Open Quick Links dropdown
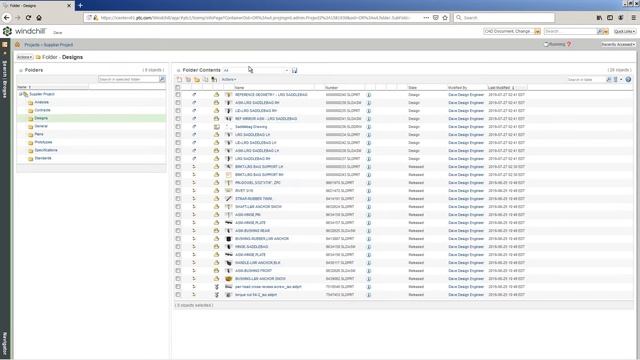The height and width of the screenshot is (360, 640). 624,31
